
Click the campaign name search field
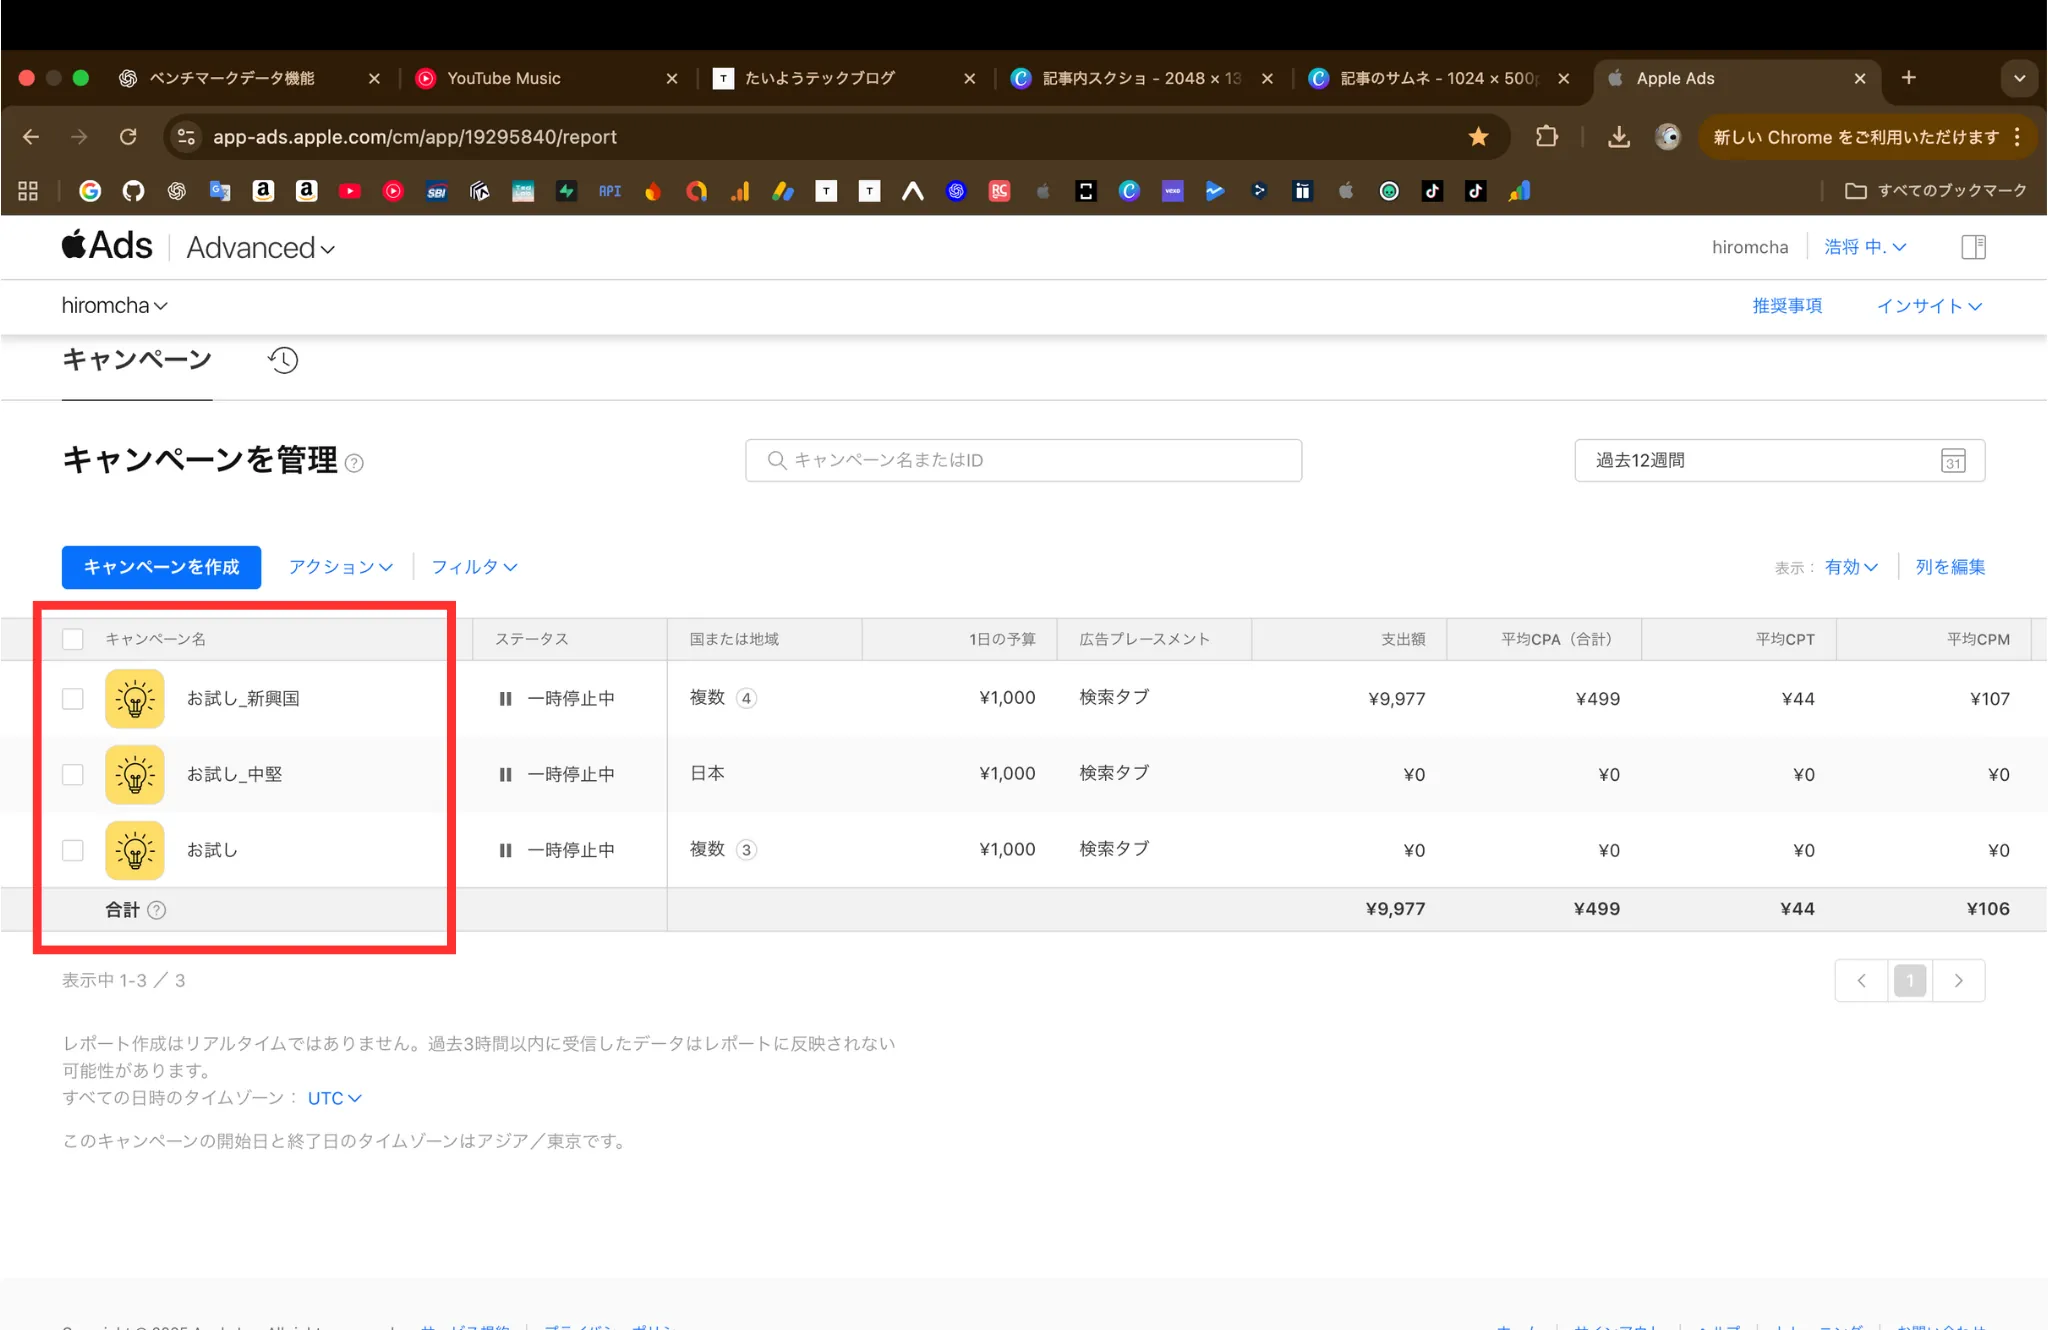click(x=1022, y=460)
